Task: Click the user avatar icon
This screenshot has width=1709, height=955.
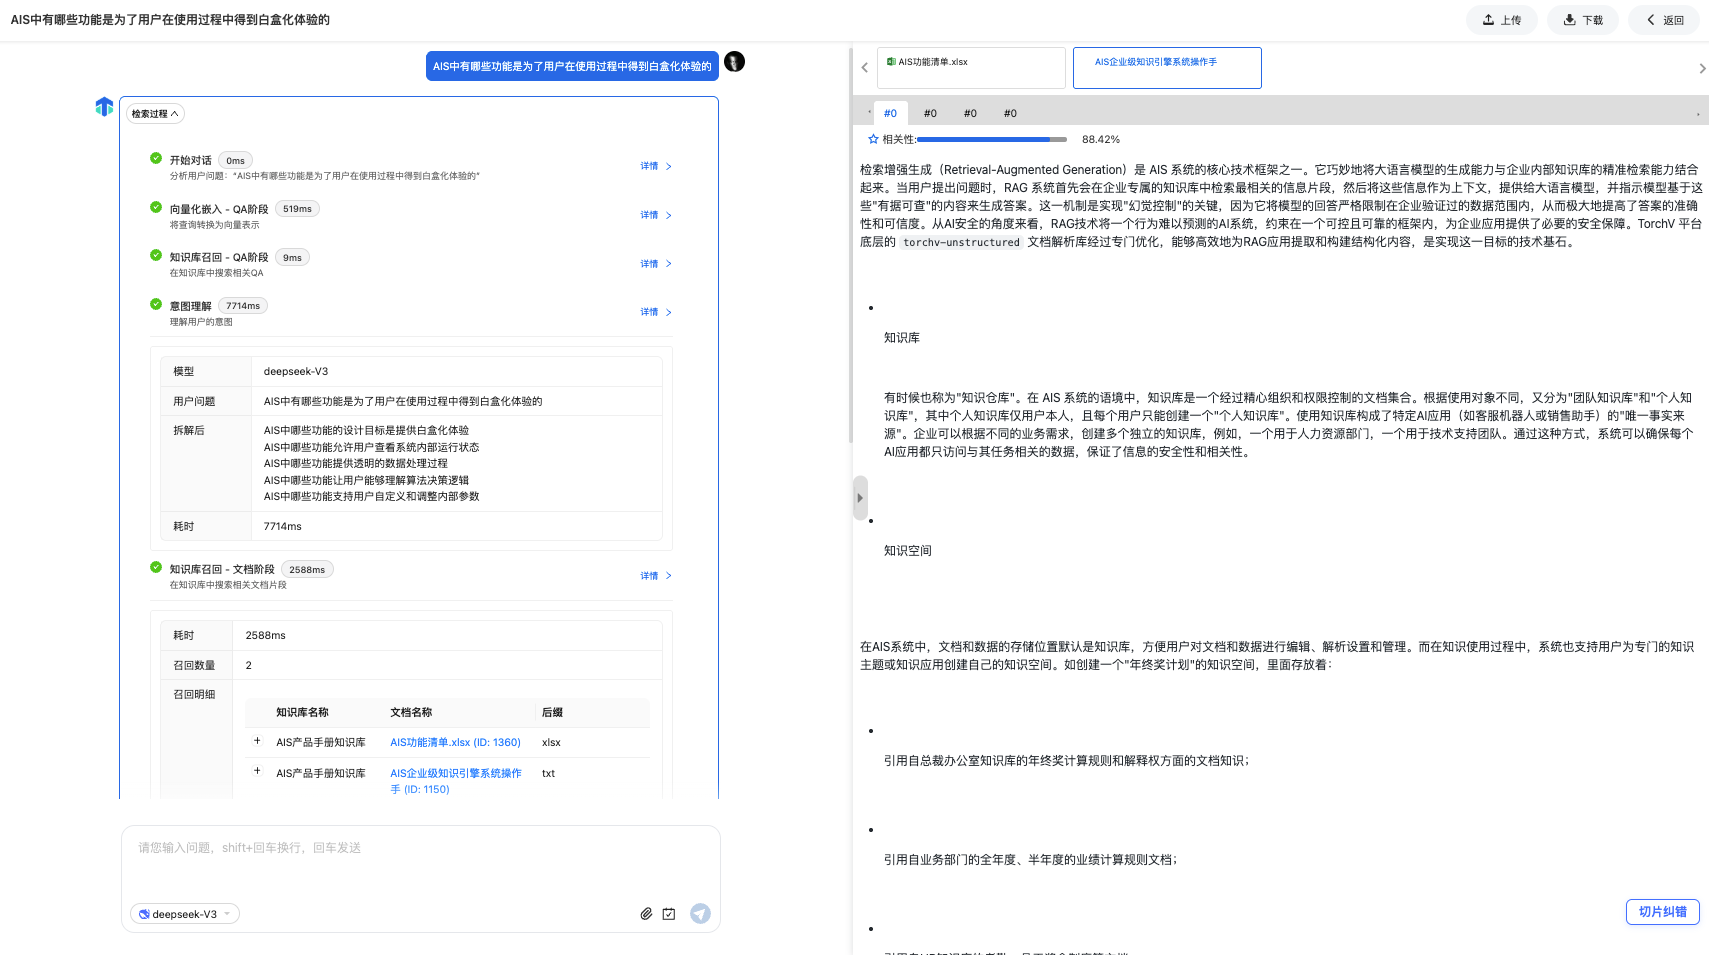Action: click(734, 62)
